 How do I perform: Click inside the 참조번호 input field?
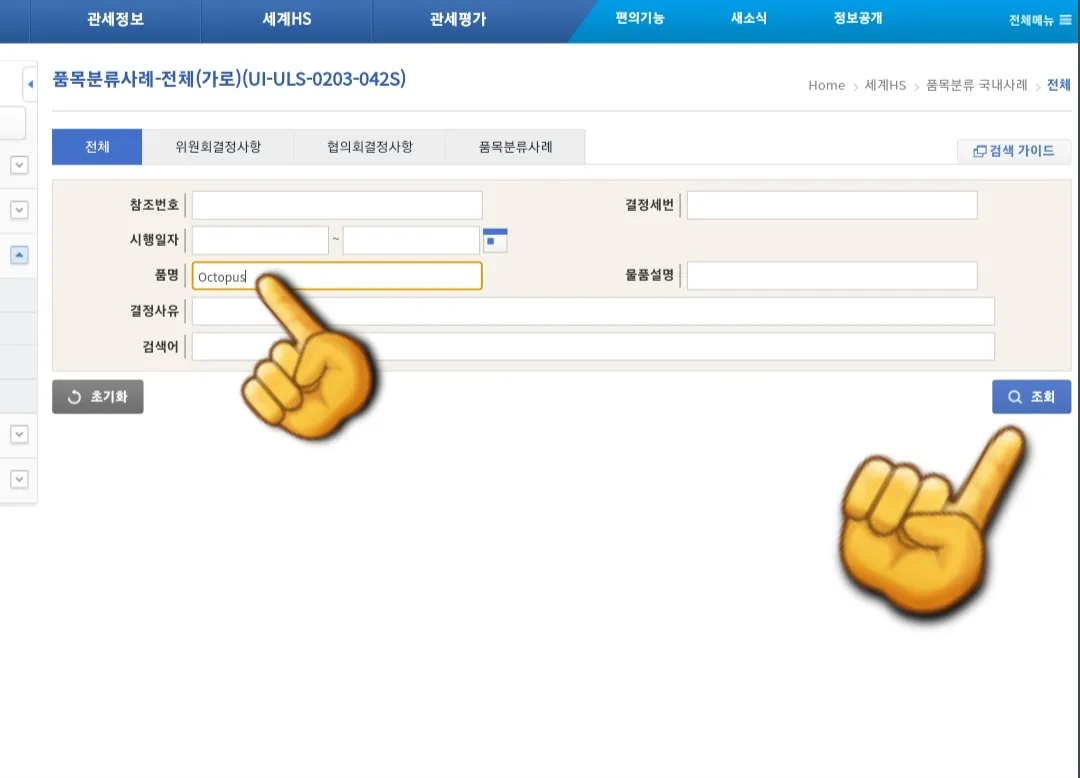[336, 204]
